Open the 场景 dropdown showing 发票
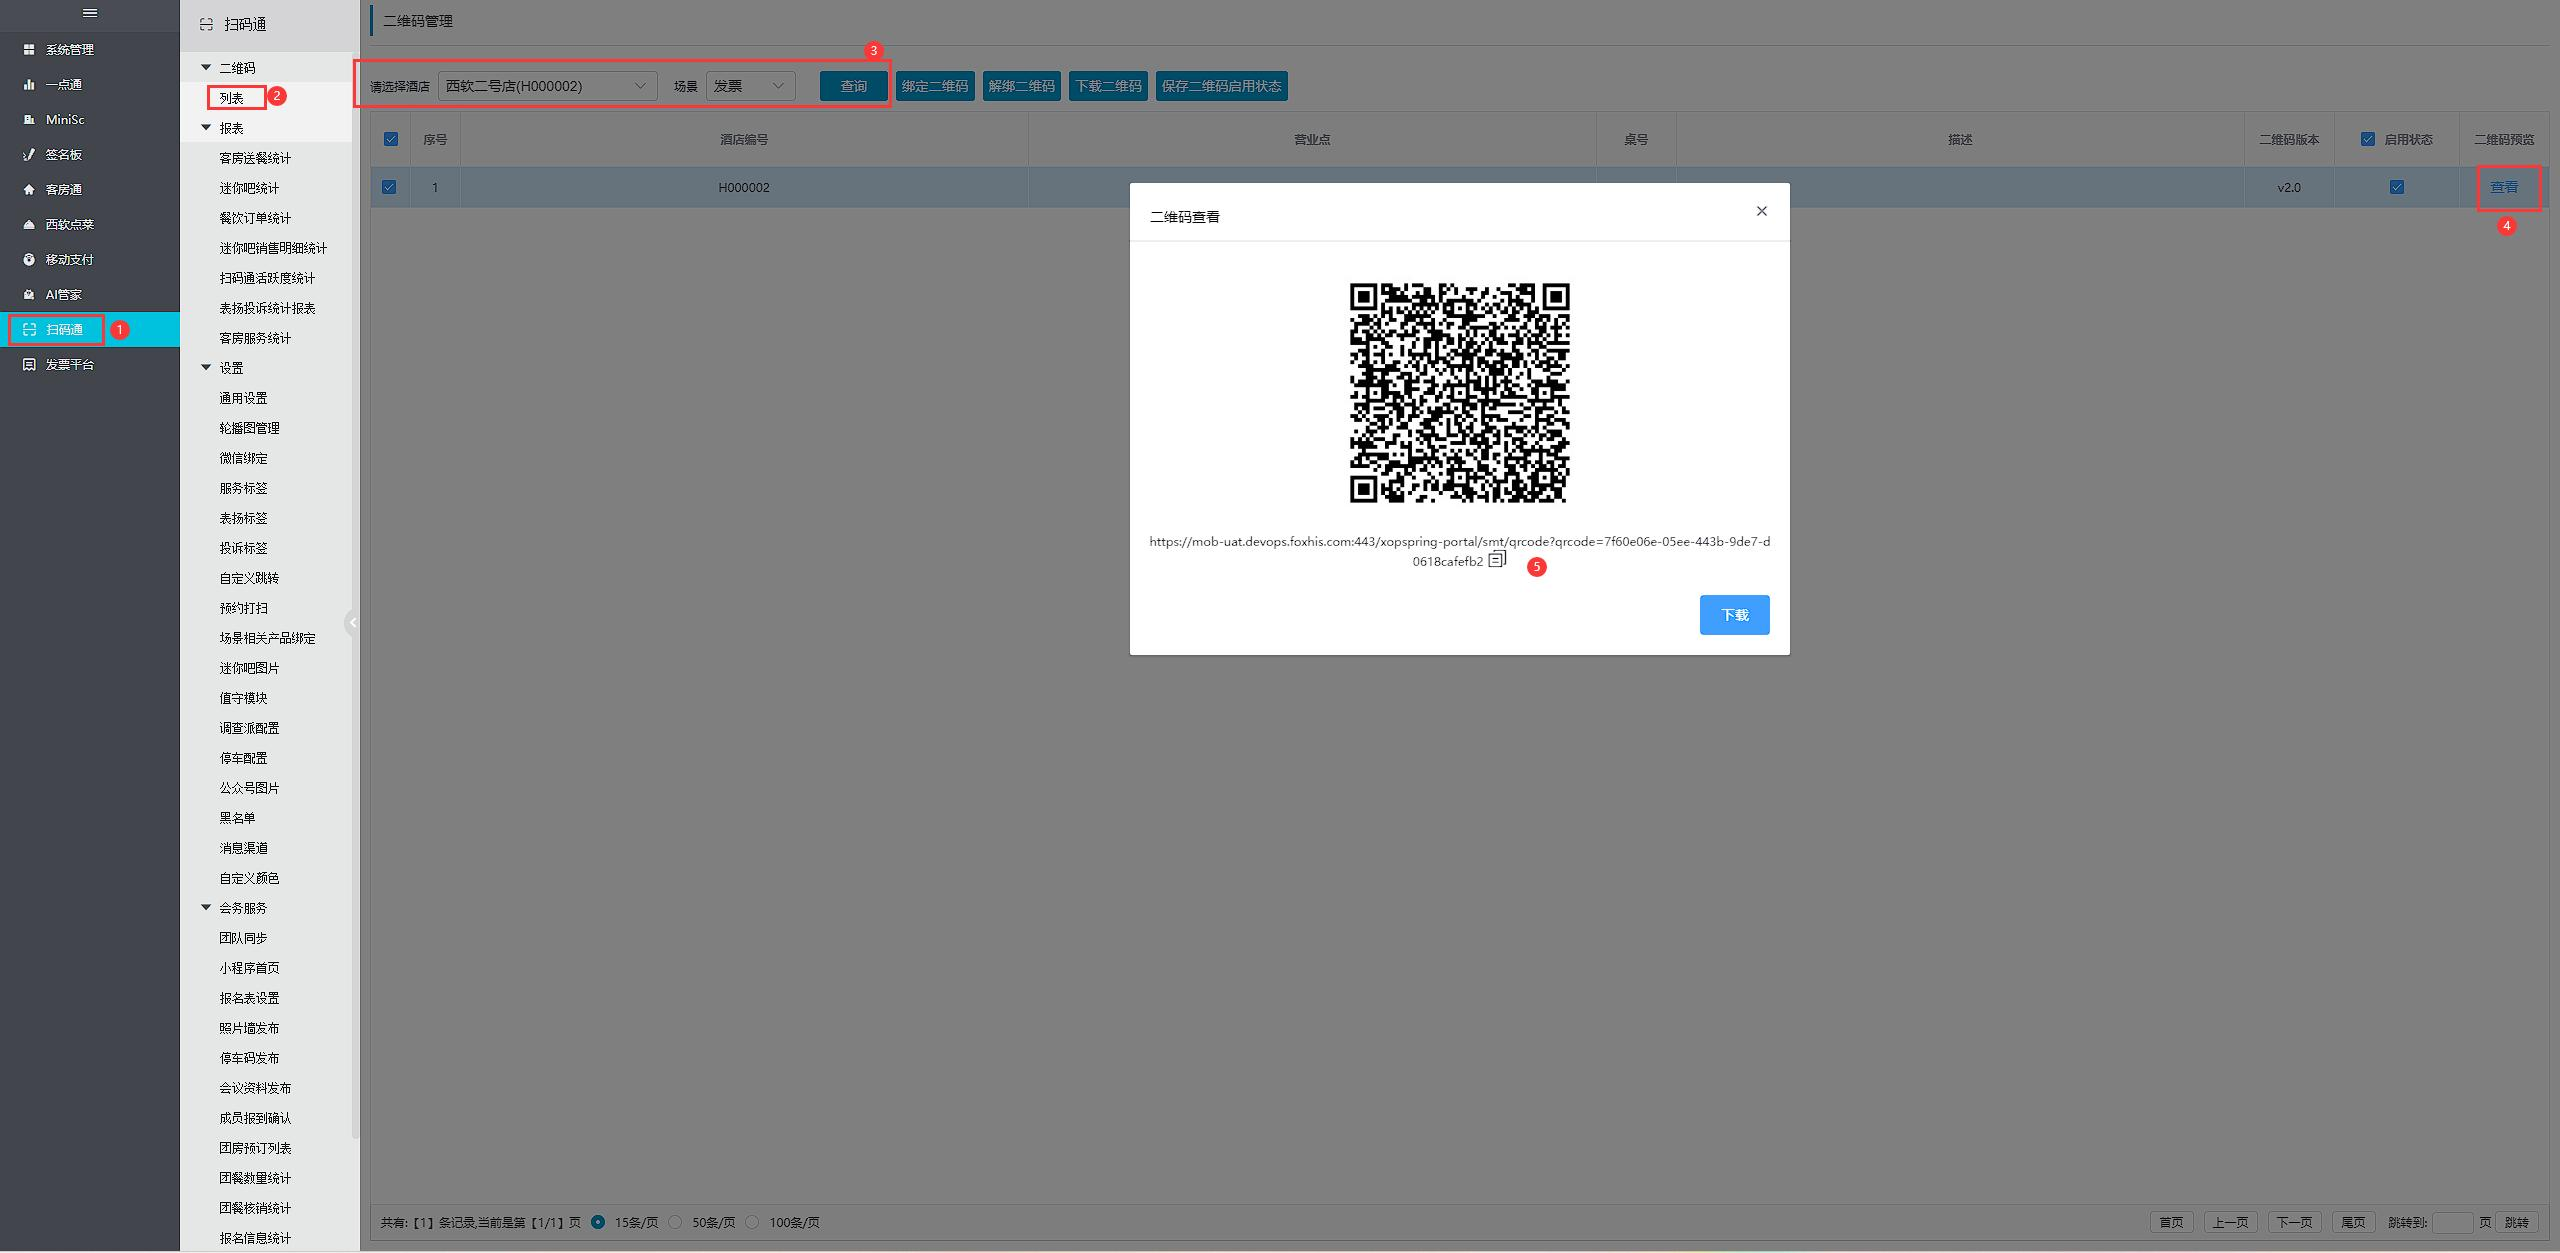Image resolution: width=2560 pixels, height=1253 pixels. coord(751,86)
